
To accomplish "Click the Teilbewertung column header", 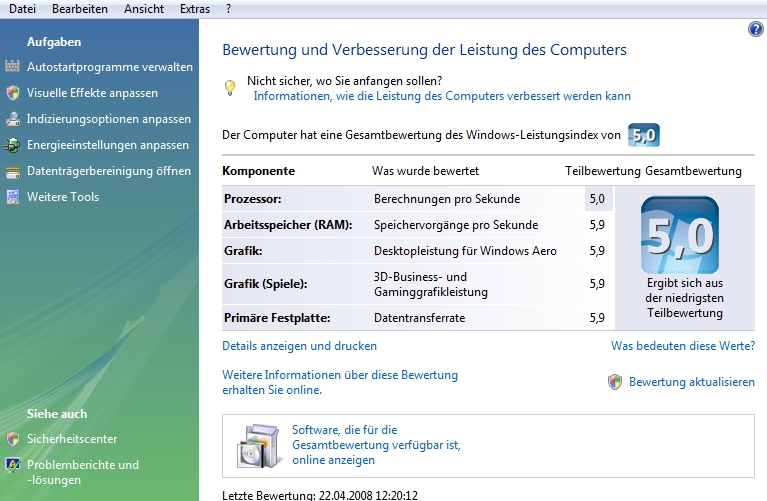I will click(603, 171).
